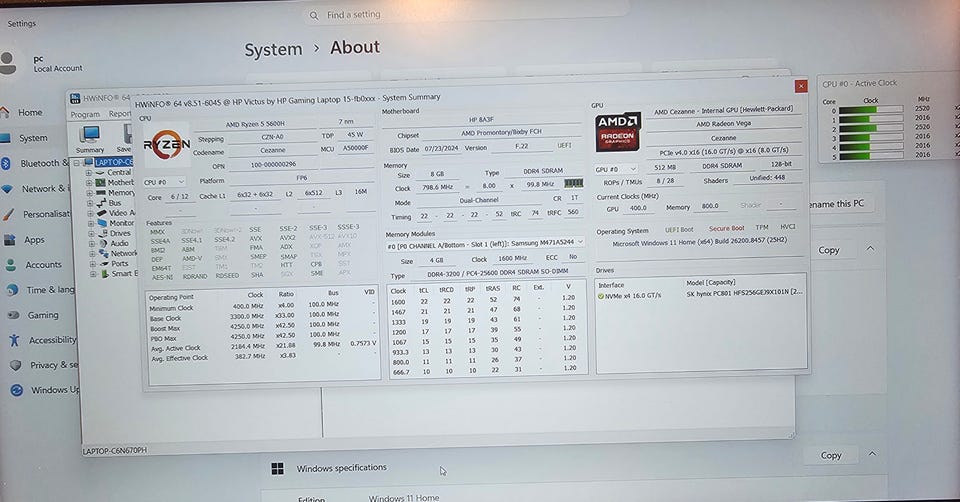This screenshot has width=960, height=502.
Task: Collapse the LAPTOP root tree node
Action: click(x=77, y=163)
